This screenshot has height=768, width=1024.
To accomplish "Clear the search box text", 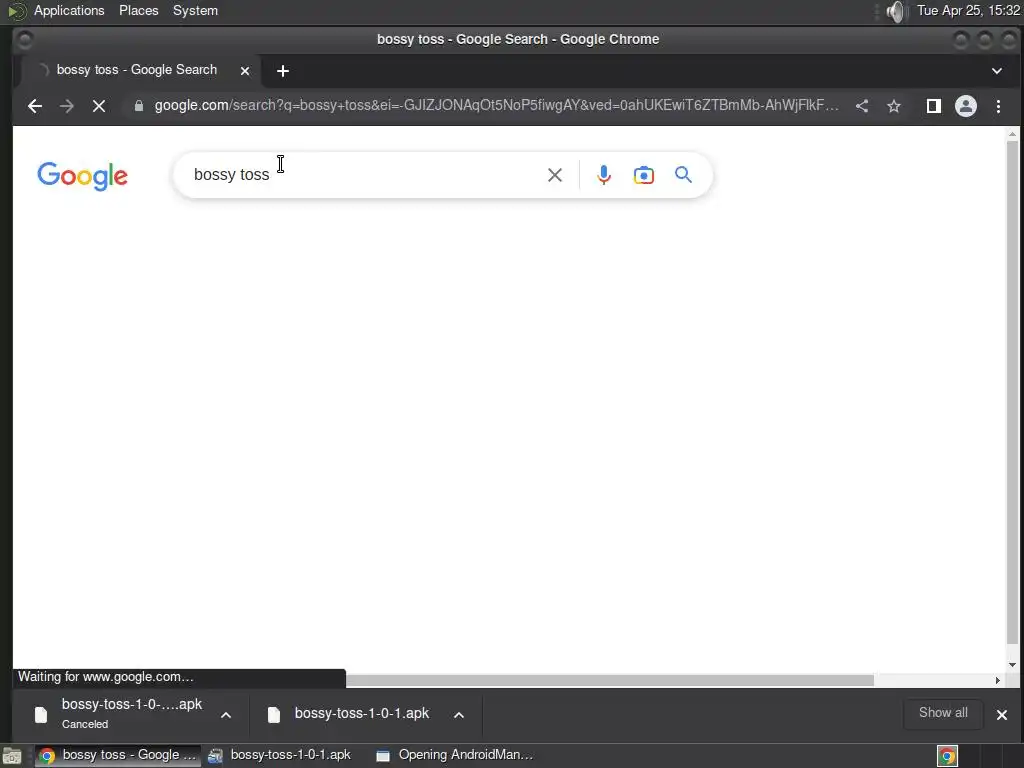I will click(x=554, y=175).
